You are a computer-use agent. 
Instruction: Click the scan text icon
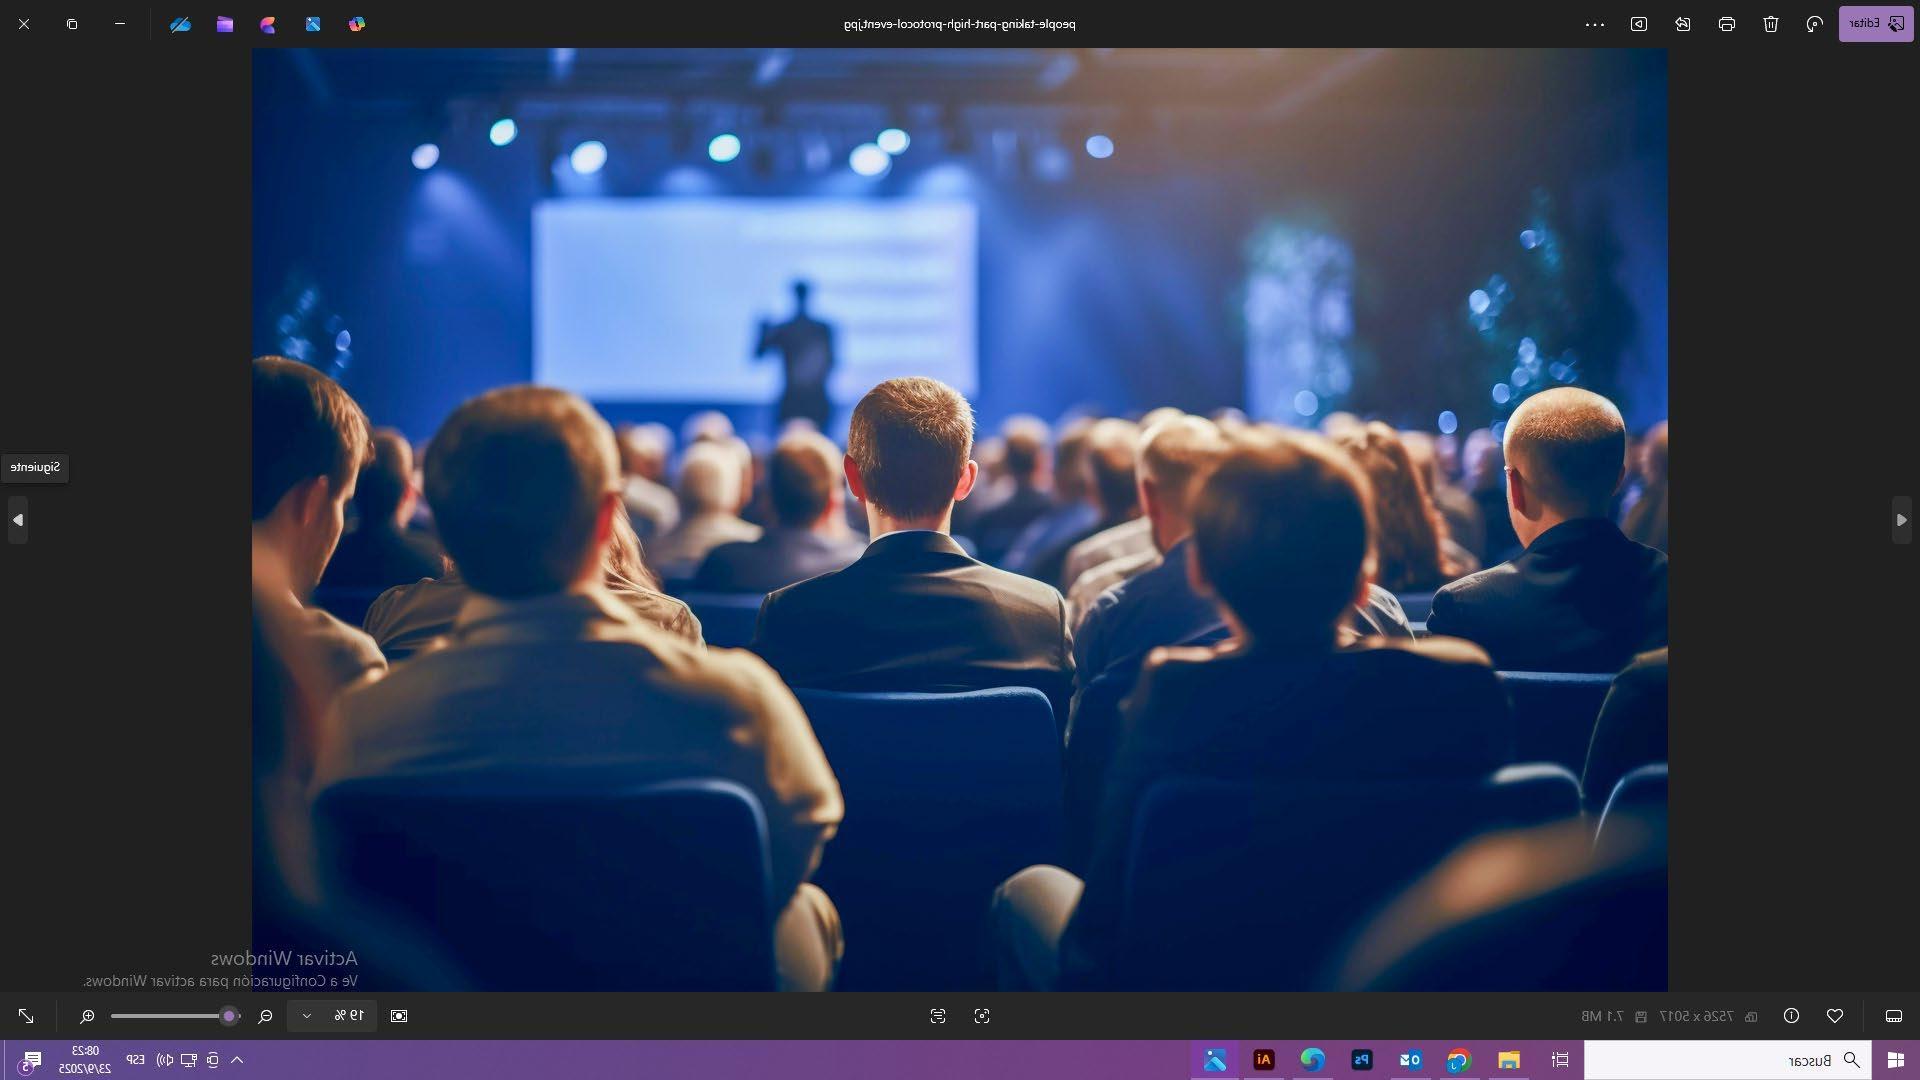(937, 1016)
